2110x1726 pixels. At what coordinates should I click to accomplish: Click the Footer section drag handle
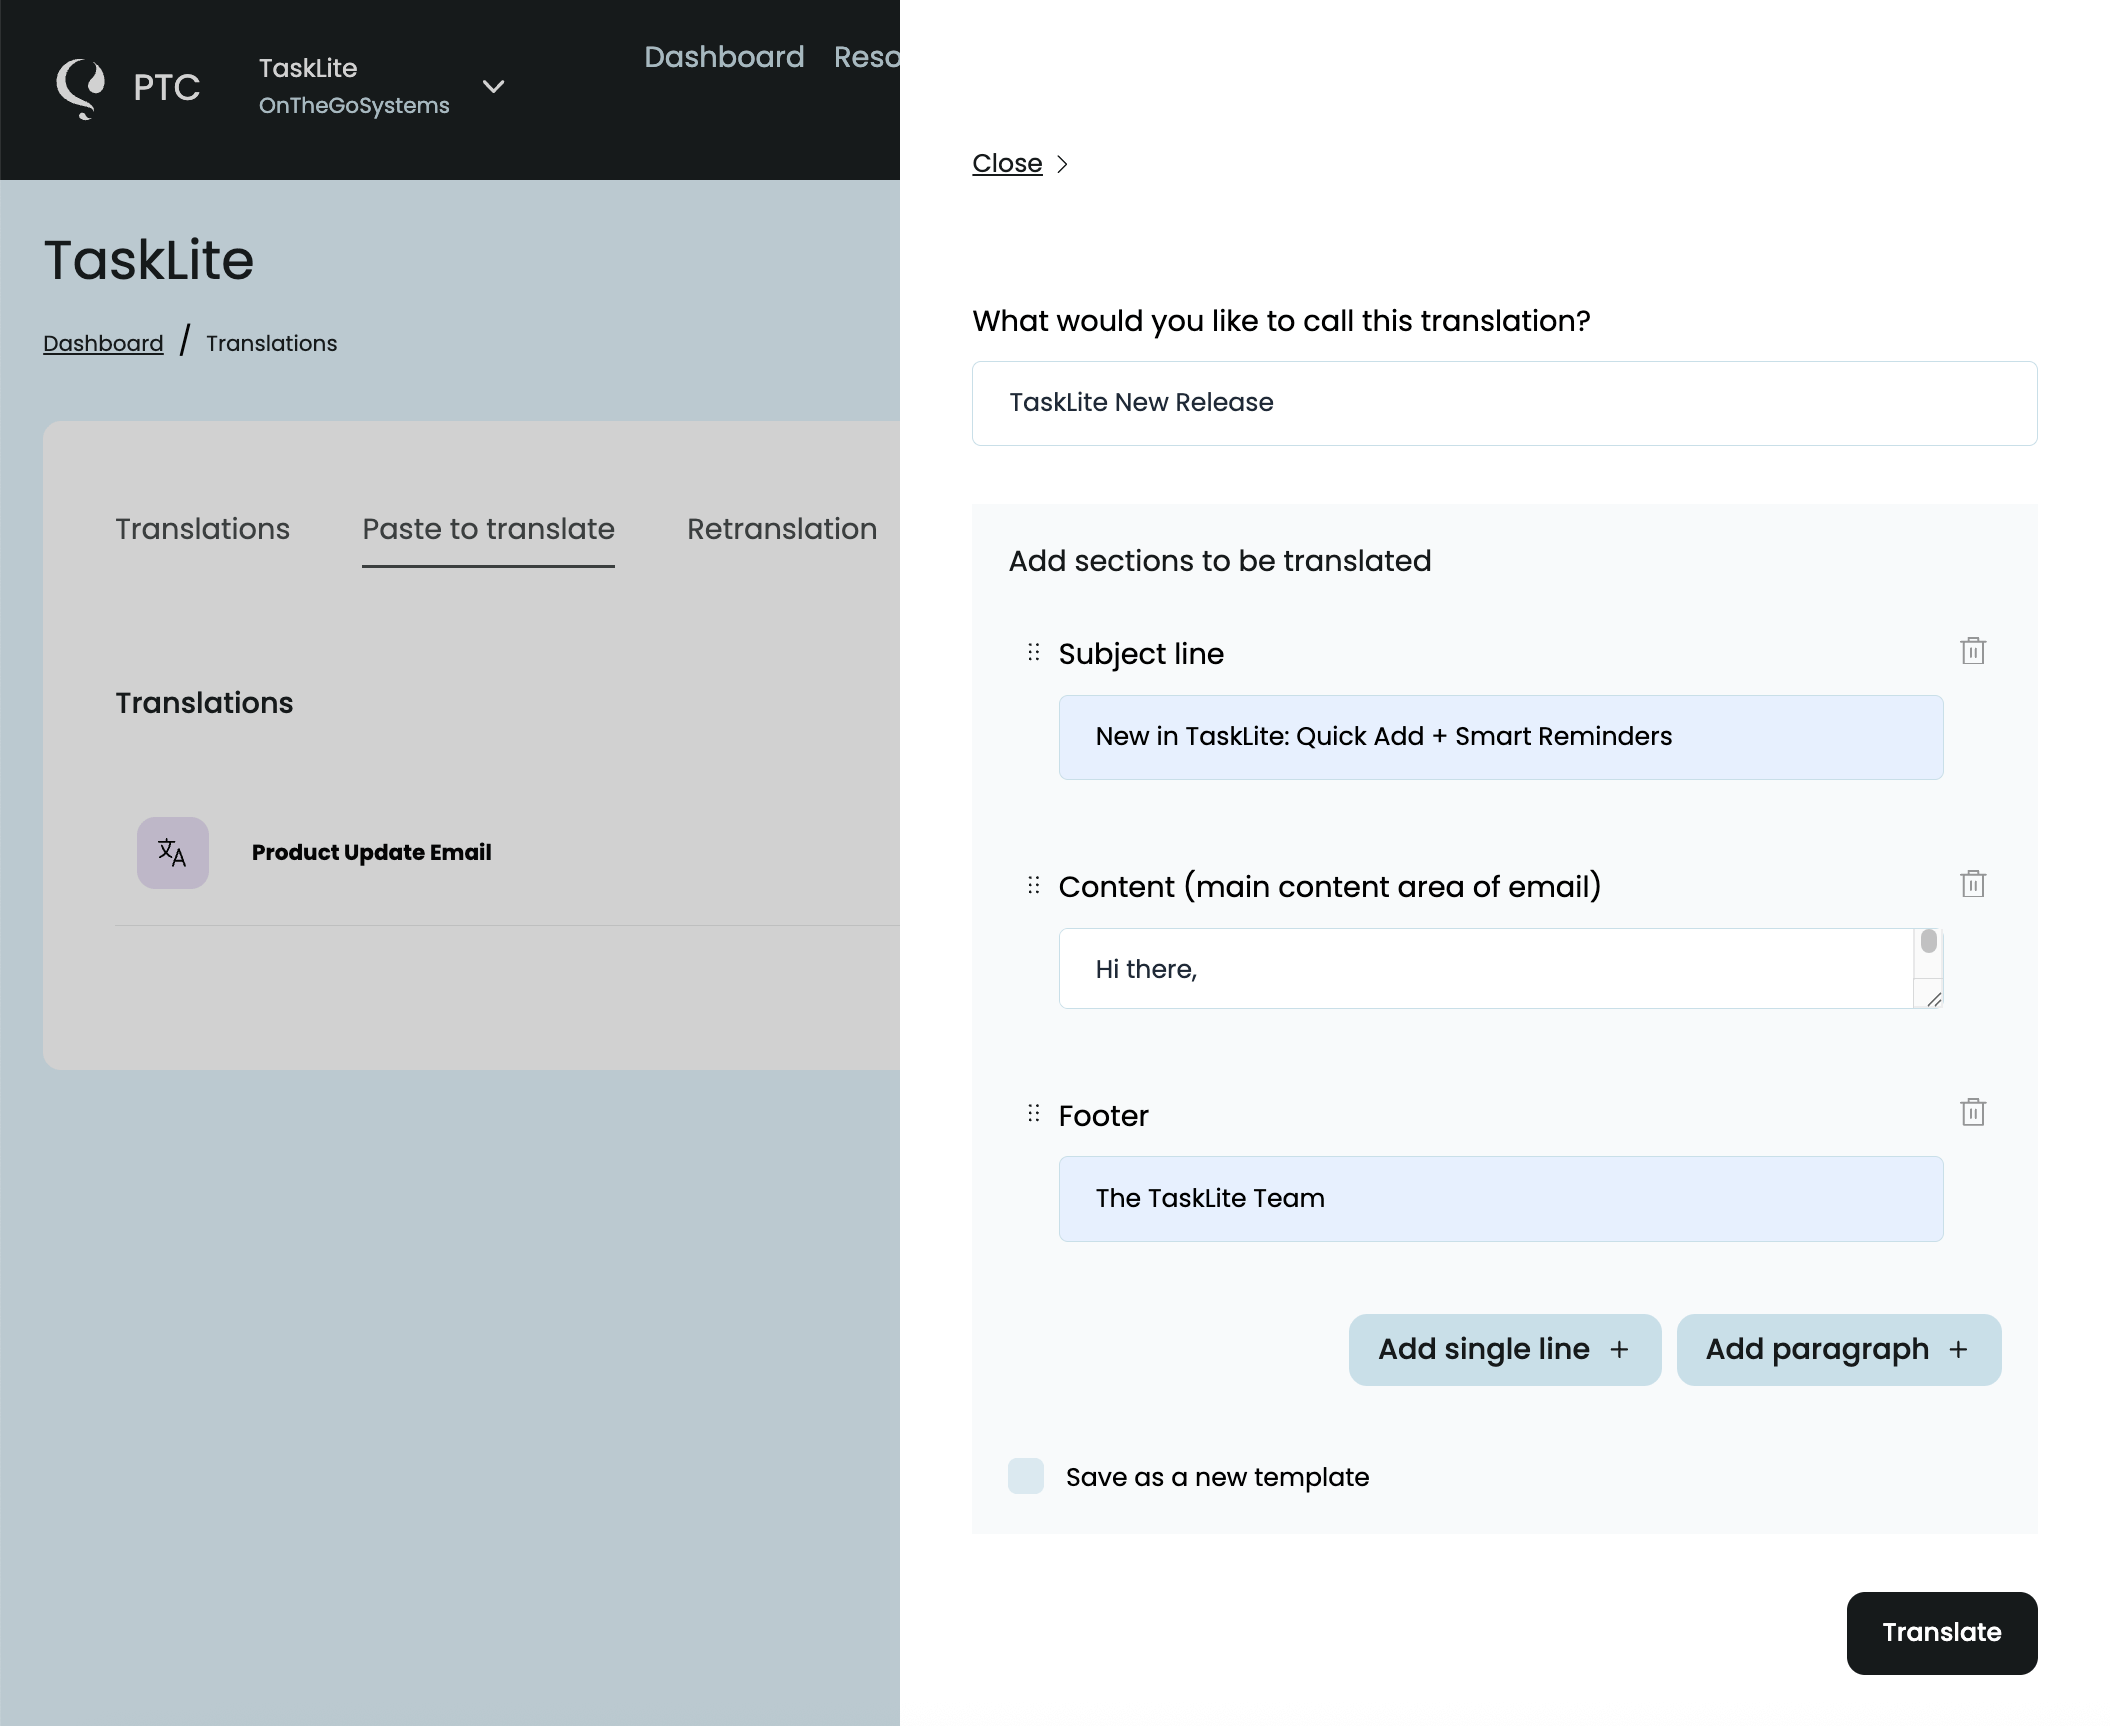[1033, 1113]
